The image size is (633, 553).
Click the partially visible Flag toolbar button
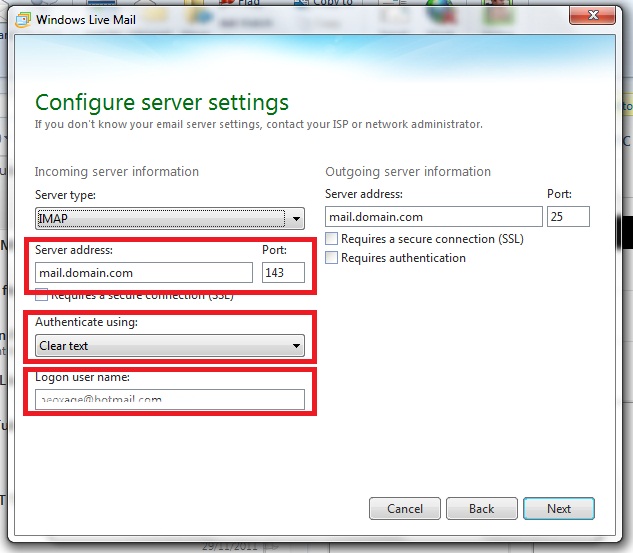(240, 3)
